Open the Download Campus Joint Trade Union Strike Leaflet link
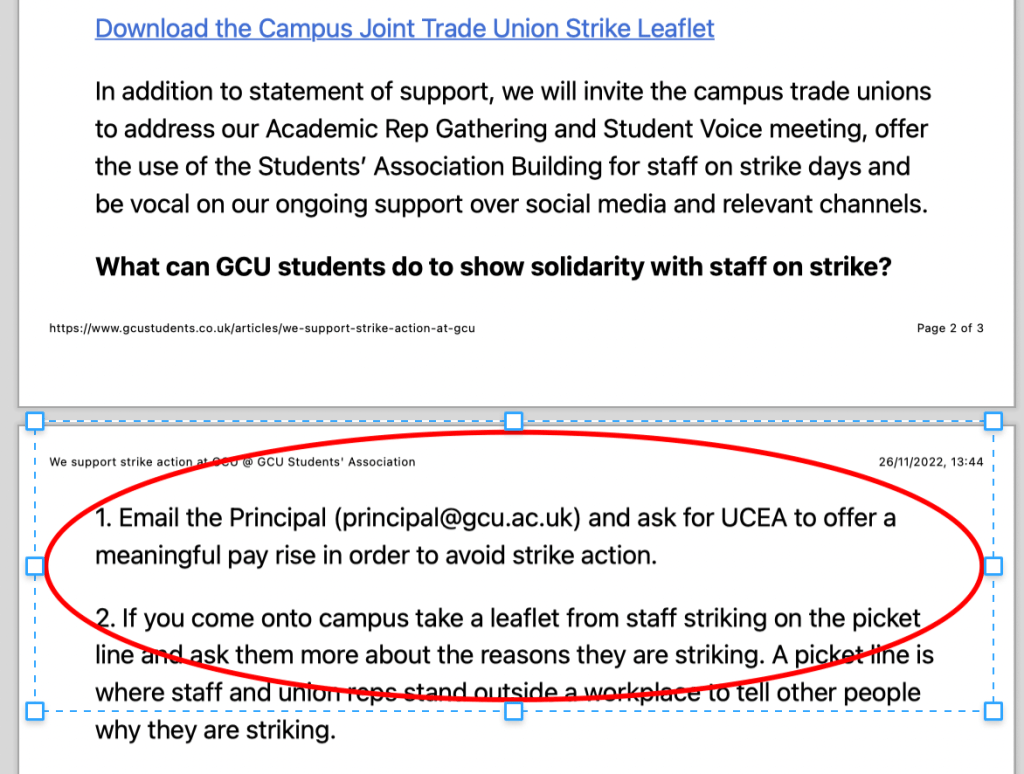Viewport: 1024px width, 774px height. click(x=404, y=28)
